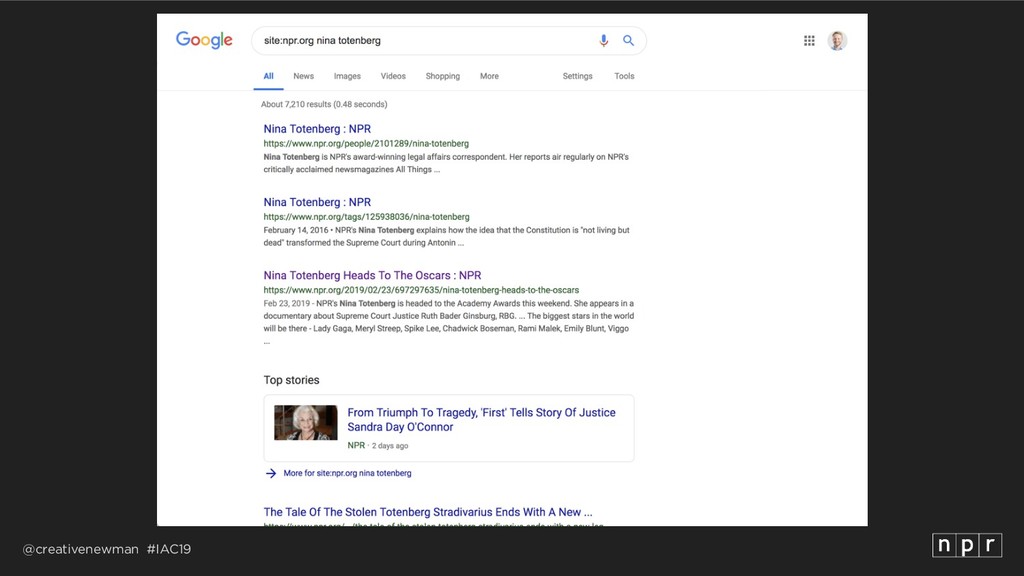Click the blue search magnifier icon
The height and width of the screenshot is (576, 1024).
tap(628, 40)
